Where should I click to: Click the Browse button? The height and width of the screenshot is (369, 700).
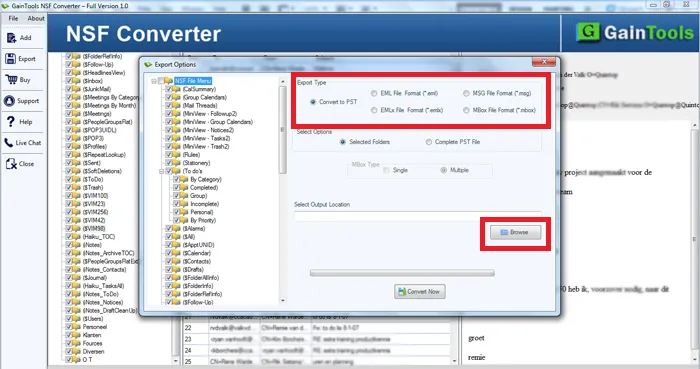click(515, 232)
